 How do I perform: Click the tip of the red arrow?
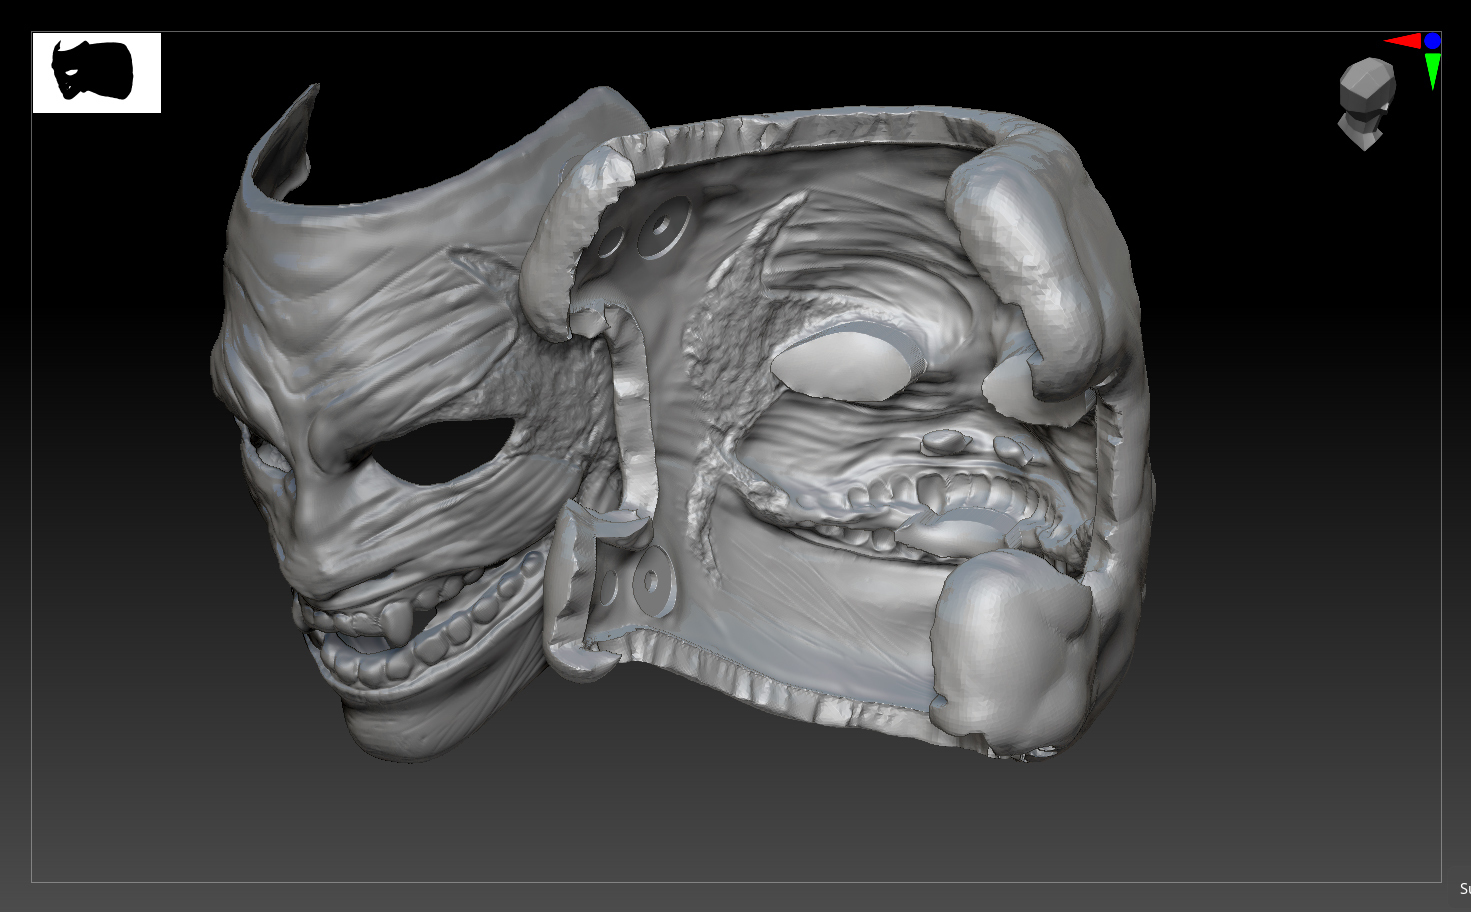coord(1384,41)
